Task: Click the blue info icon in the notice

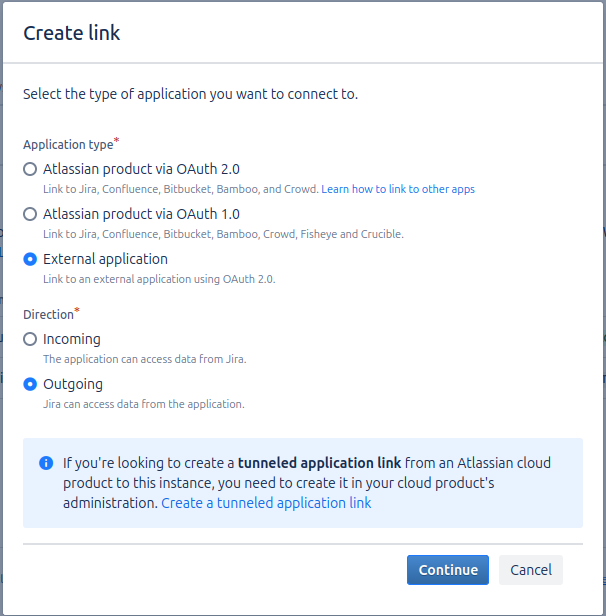Action: tap(46, 463)
